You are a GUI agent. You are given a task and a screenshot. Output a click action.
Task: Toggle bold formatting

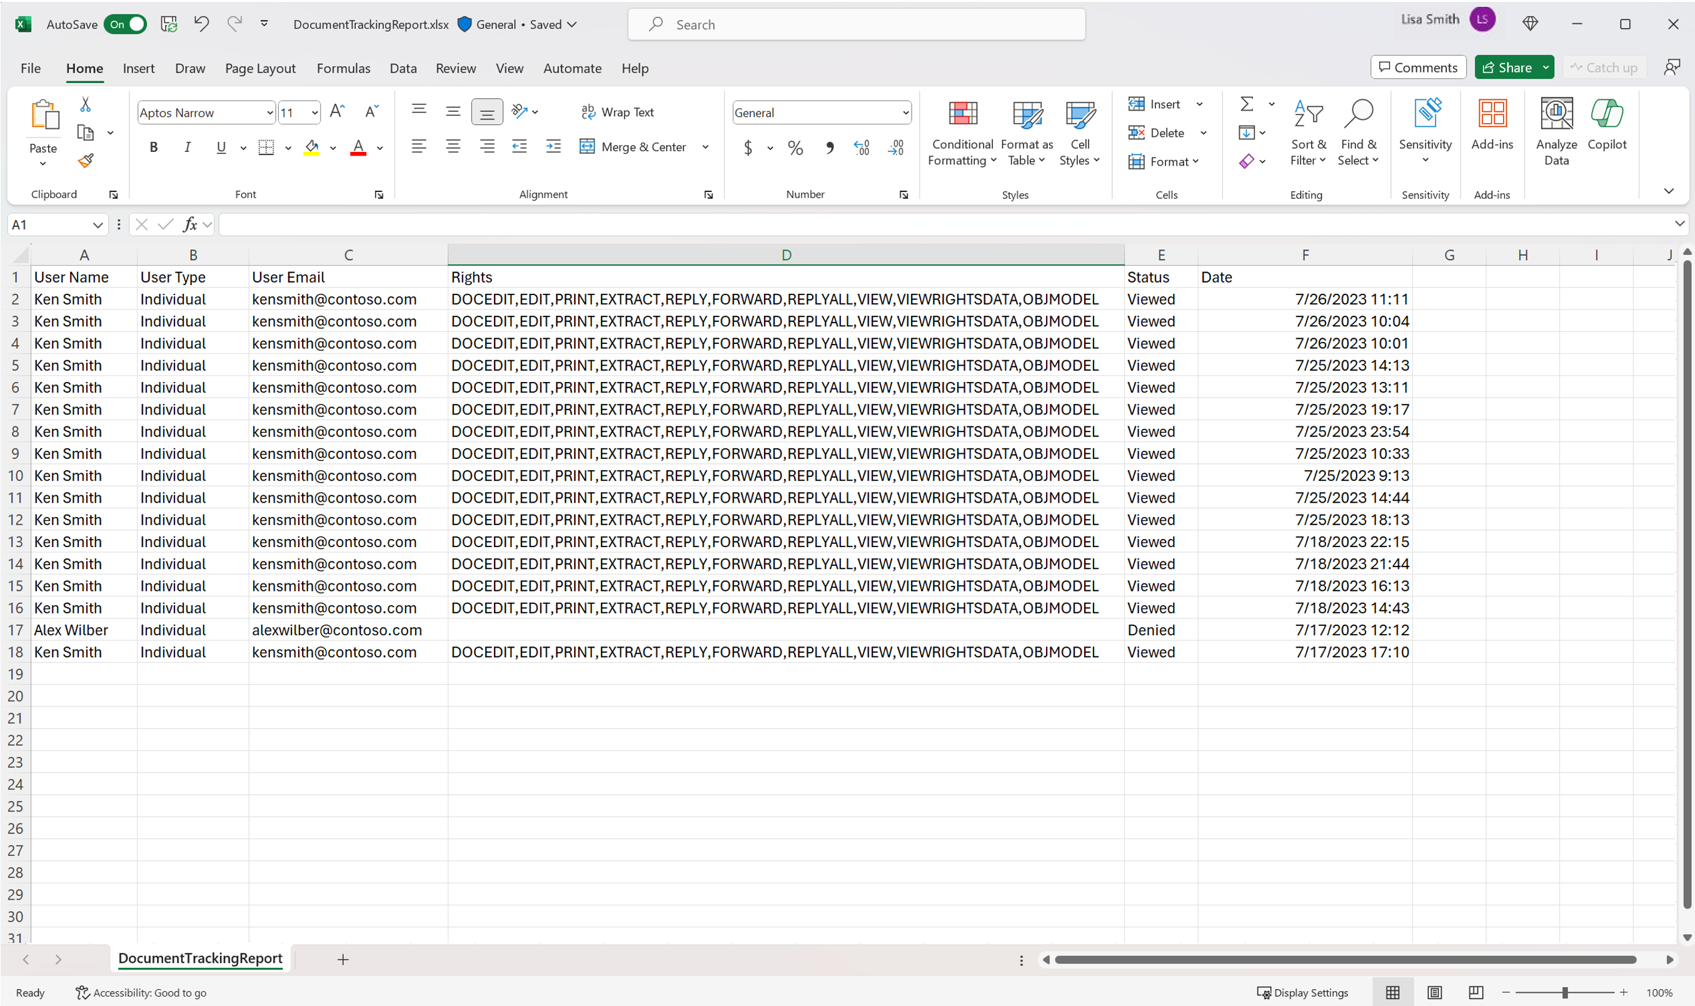coord(154,148)
